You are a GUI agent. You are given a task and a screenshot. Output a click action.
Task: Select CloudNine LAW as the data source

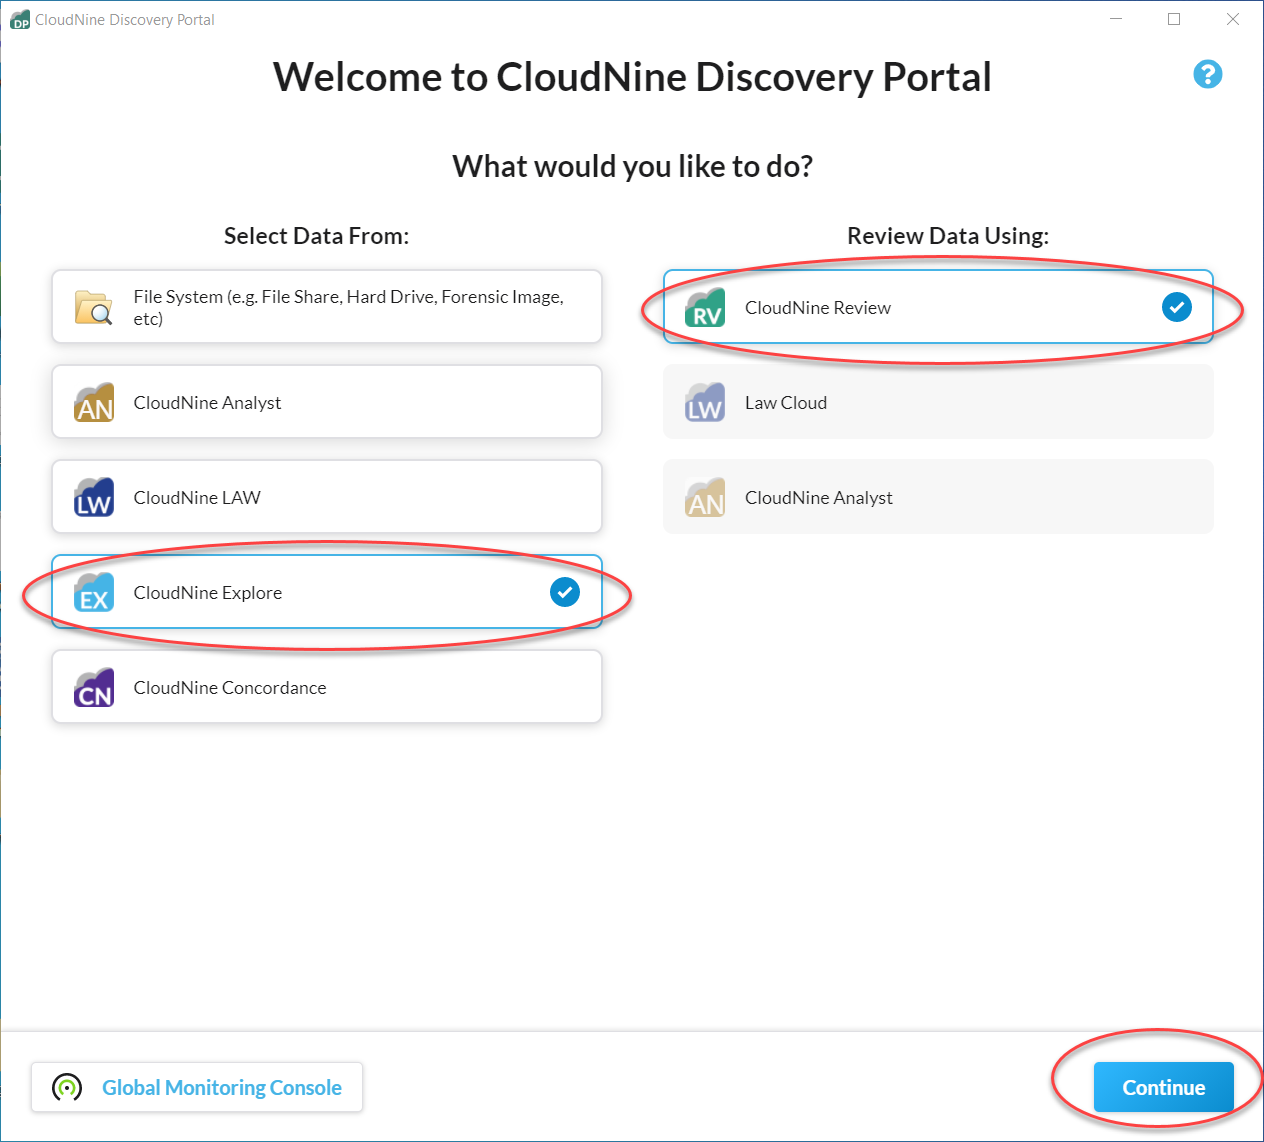(326, 497)
